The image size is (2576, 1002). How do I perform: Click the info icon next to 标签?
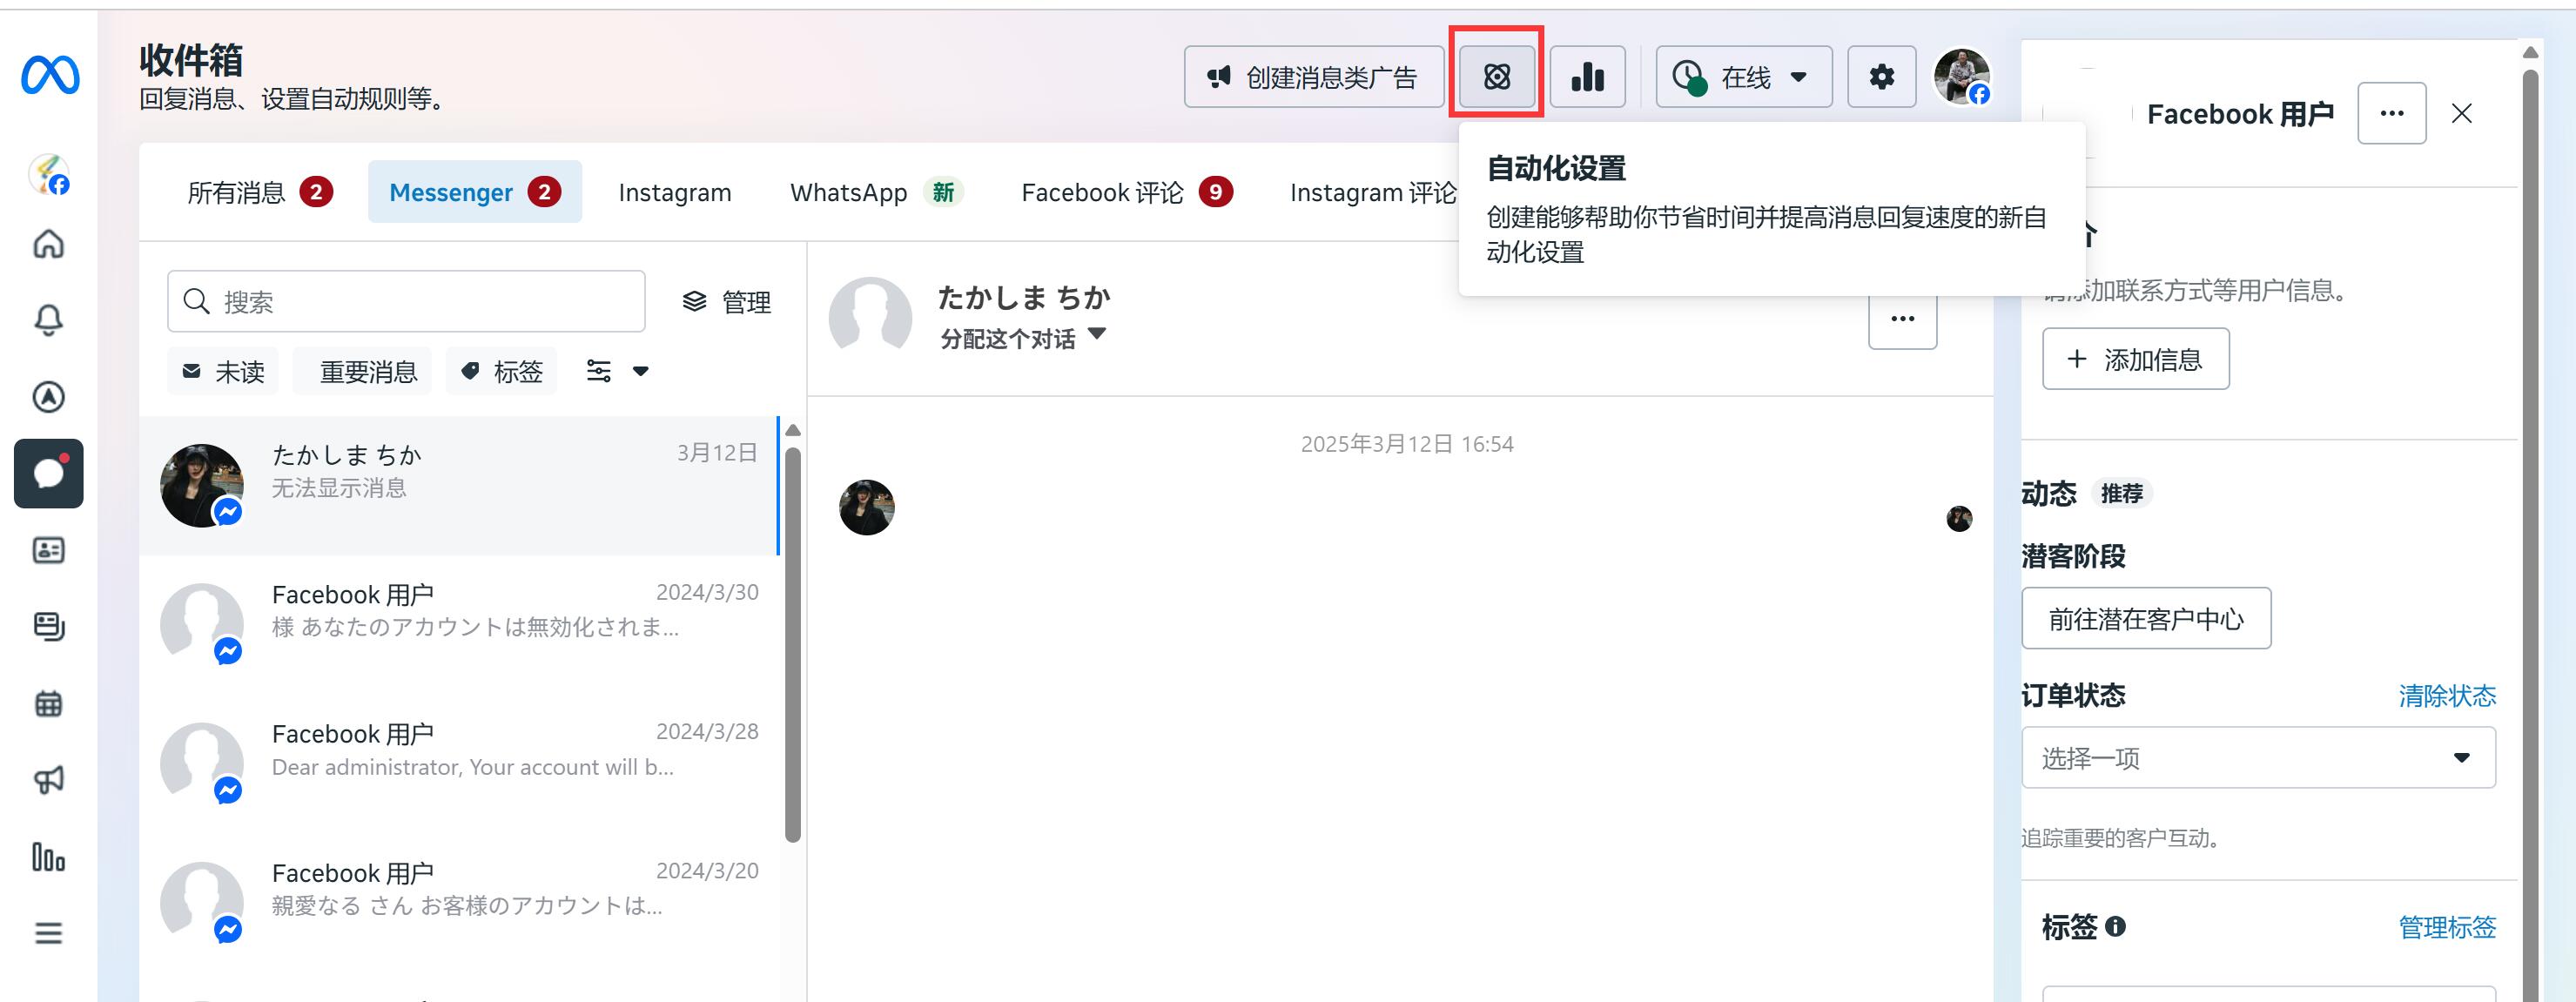point(2115,927)
